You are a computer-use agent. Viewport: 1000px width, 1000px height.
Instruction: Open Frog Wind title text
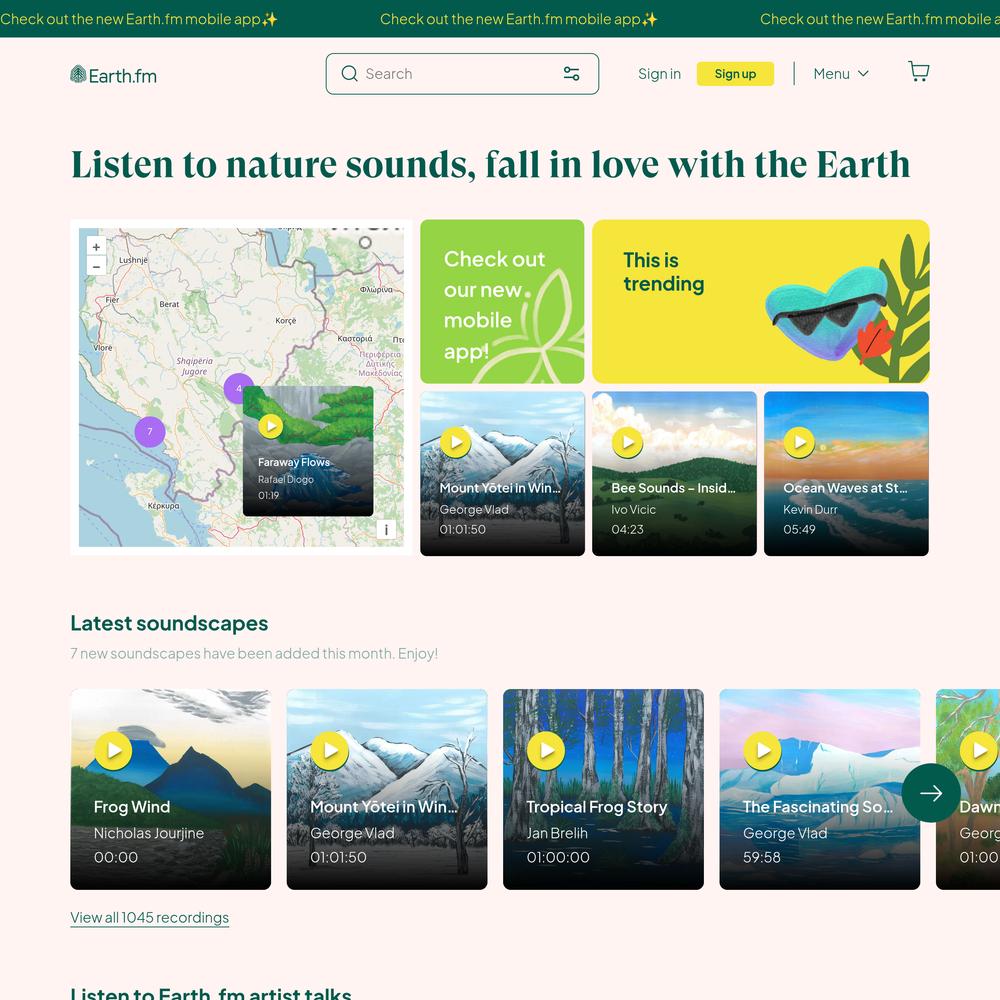click(132, 807)
